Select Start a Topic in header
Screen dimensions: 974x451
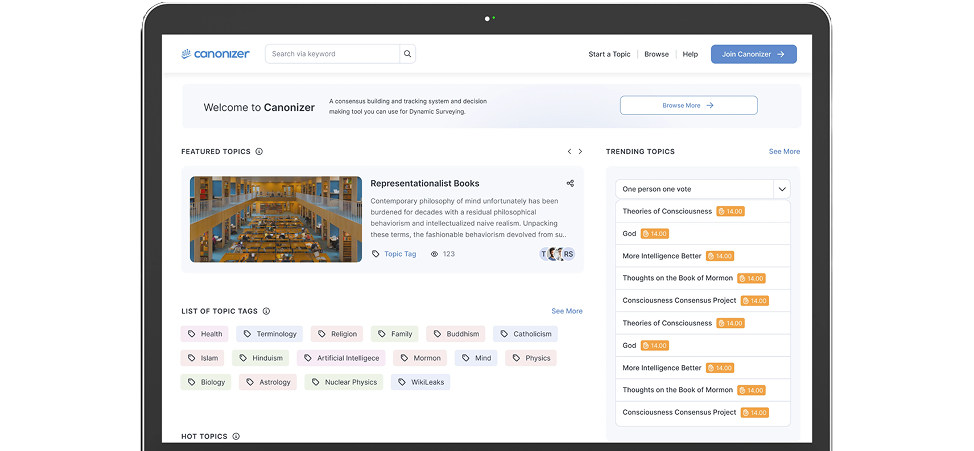[x=609, y=54]
